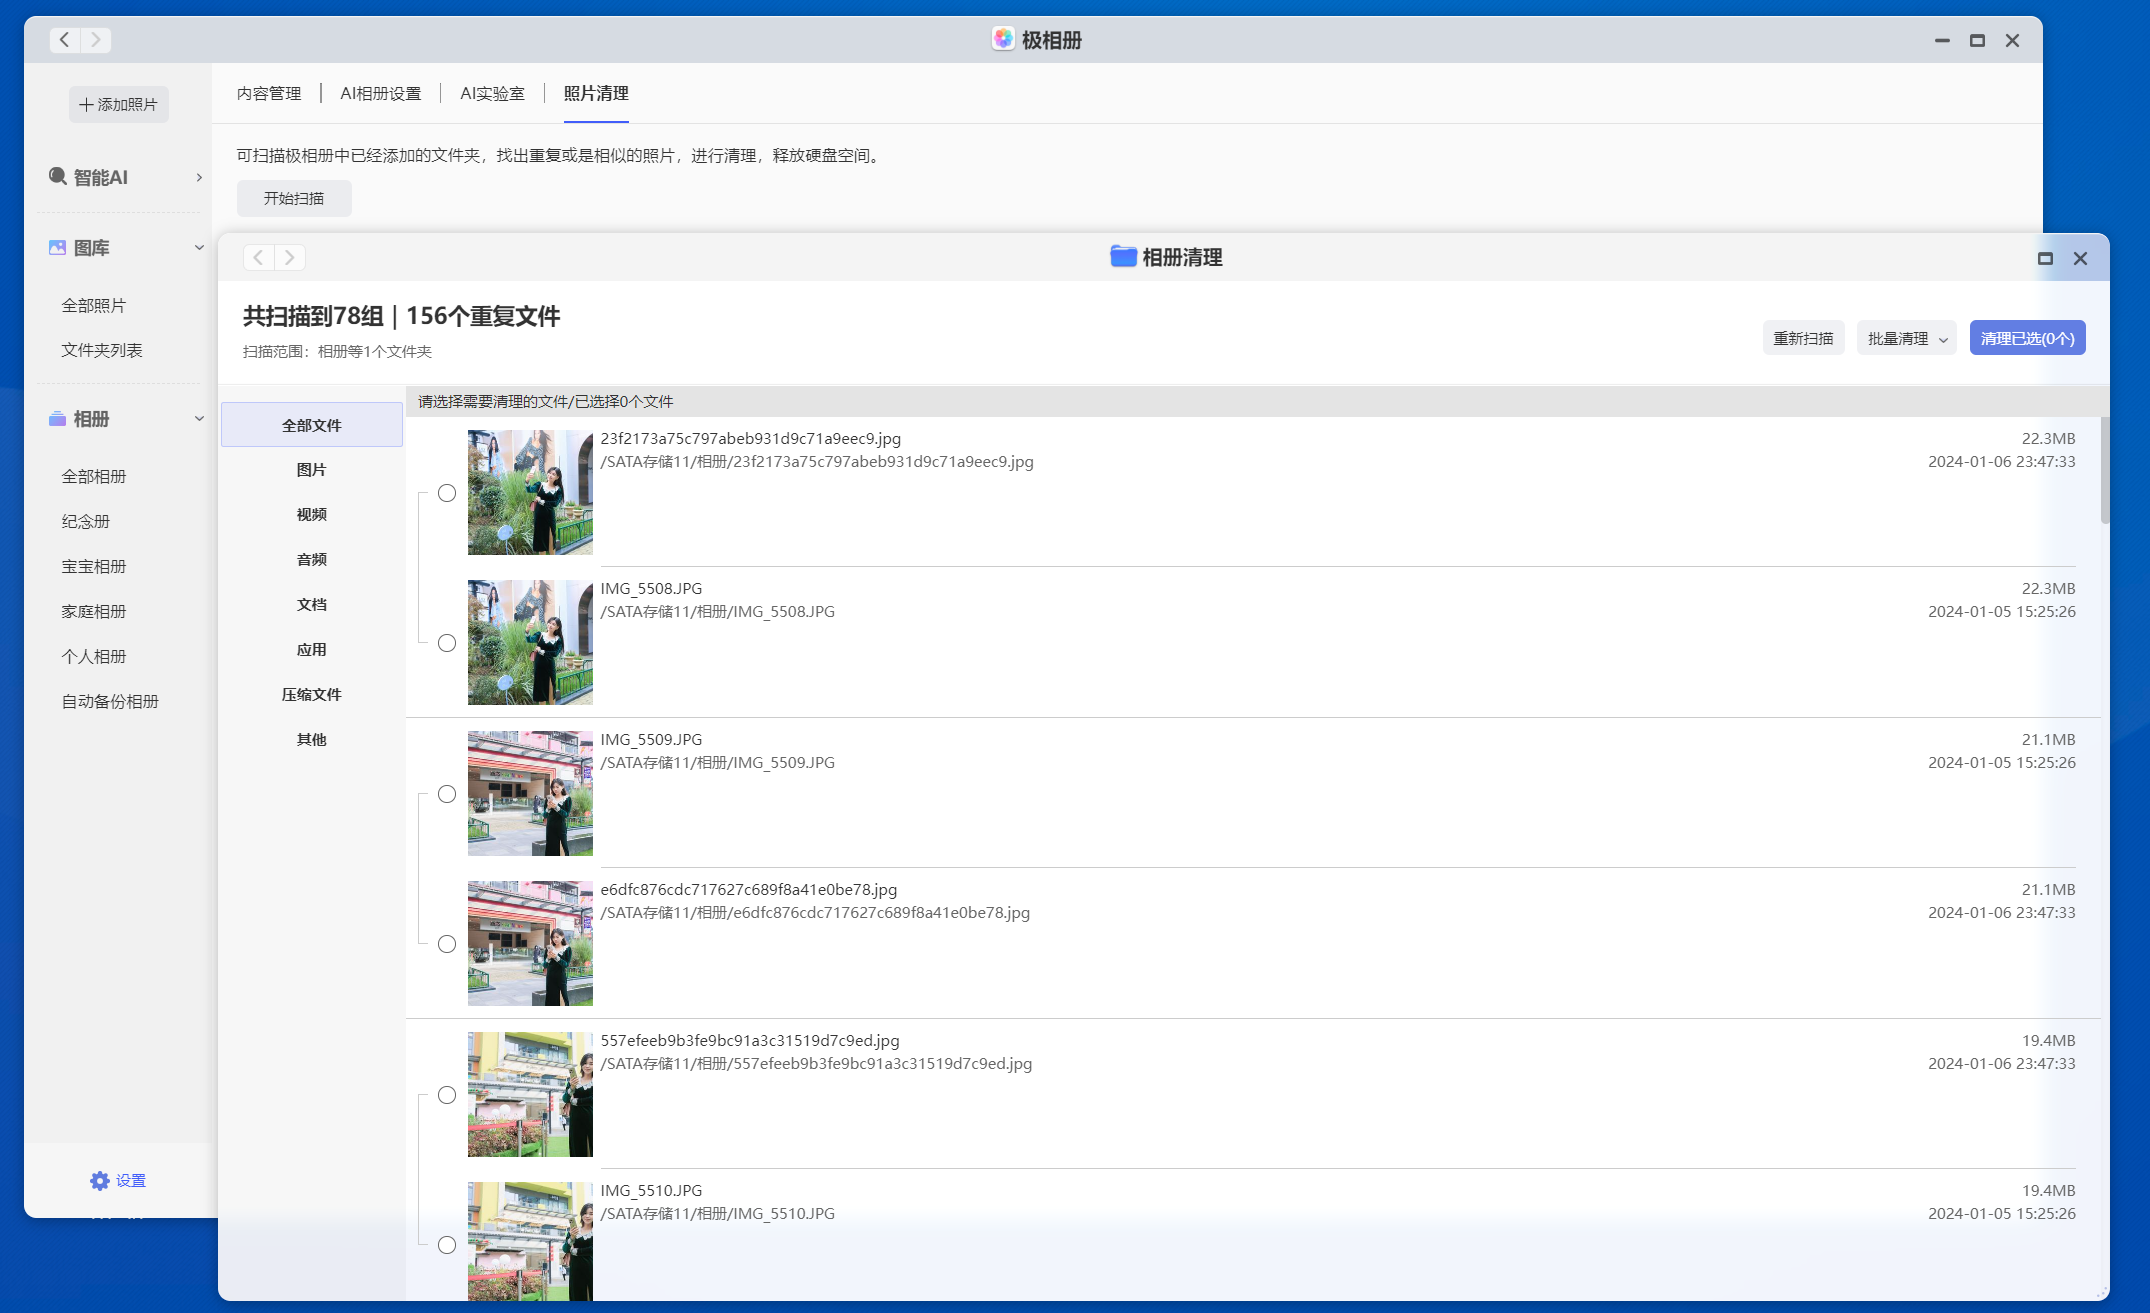Open the 批量清理 dropdown
2150x1313 pixels.
[1906, 337]
